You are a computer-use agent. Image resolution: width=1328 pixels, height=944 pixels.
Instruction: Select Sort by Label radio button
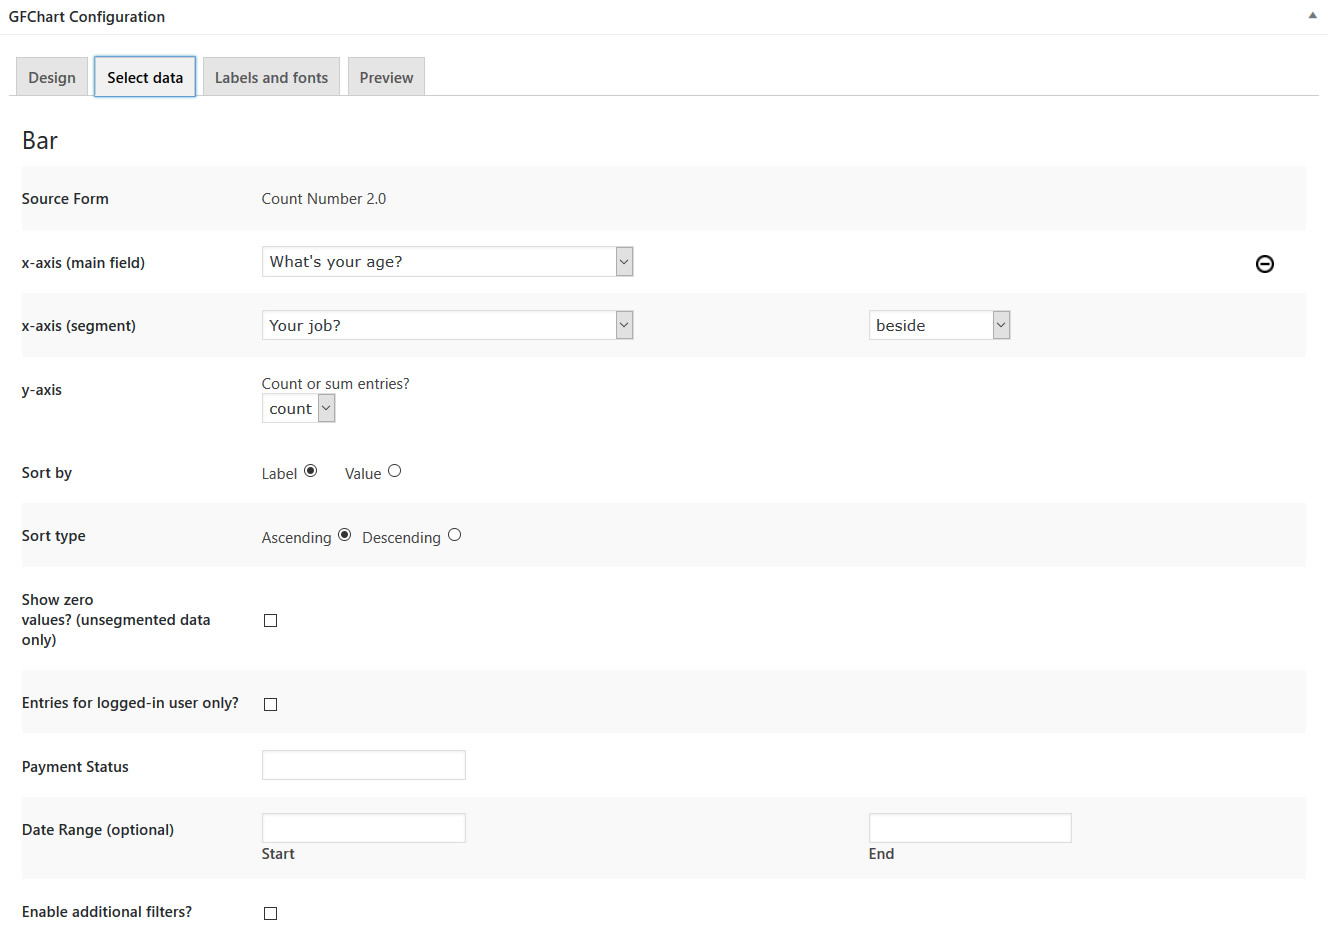(311, 471)
